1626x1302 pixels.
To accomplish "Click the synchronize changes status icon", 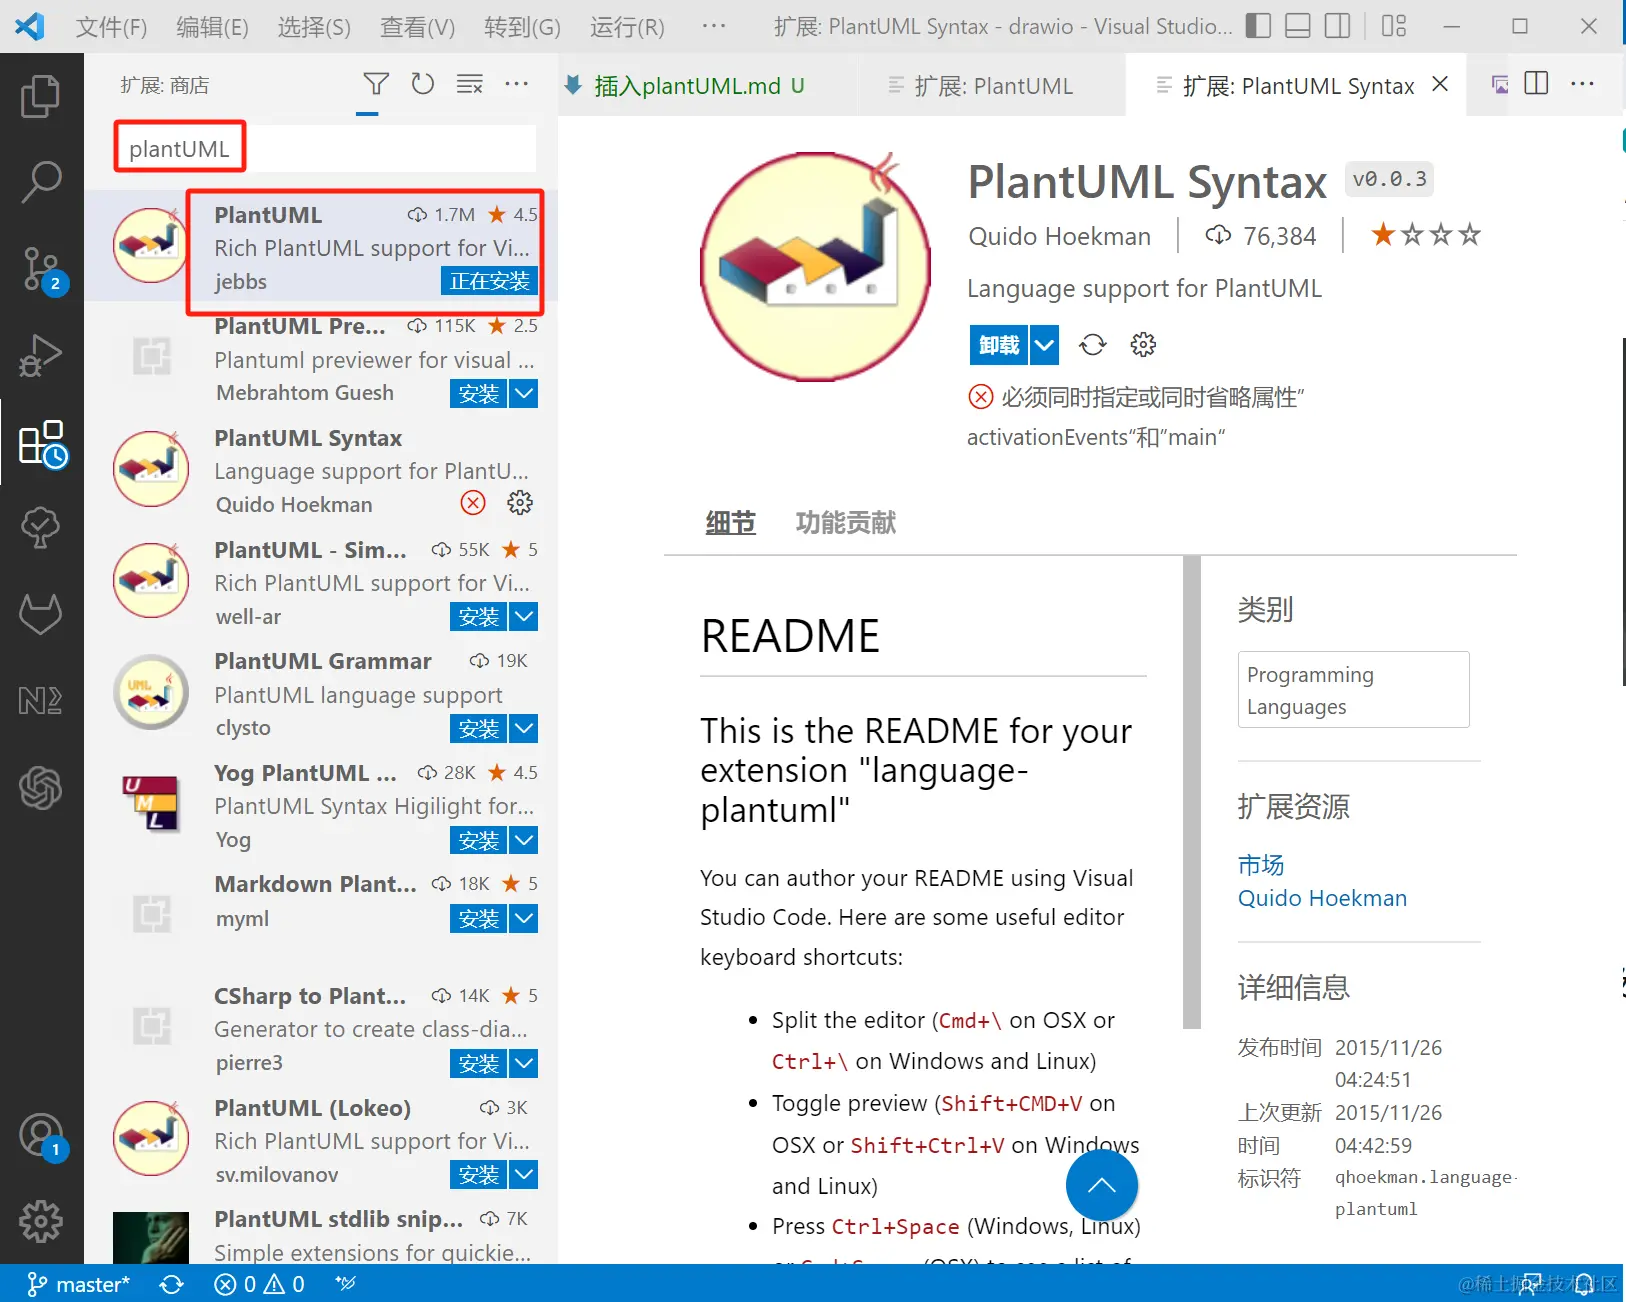I will tap(172, 1284).
